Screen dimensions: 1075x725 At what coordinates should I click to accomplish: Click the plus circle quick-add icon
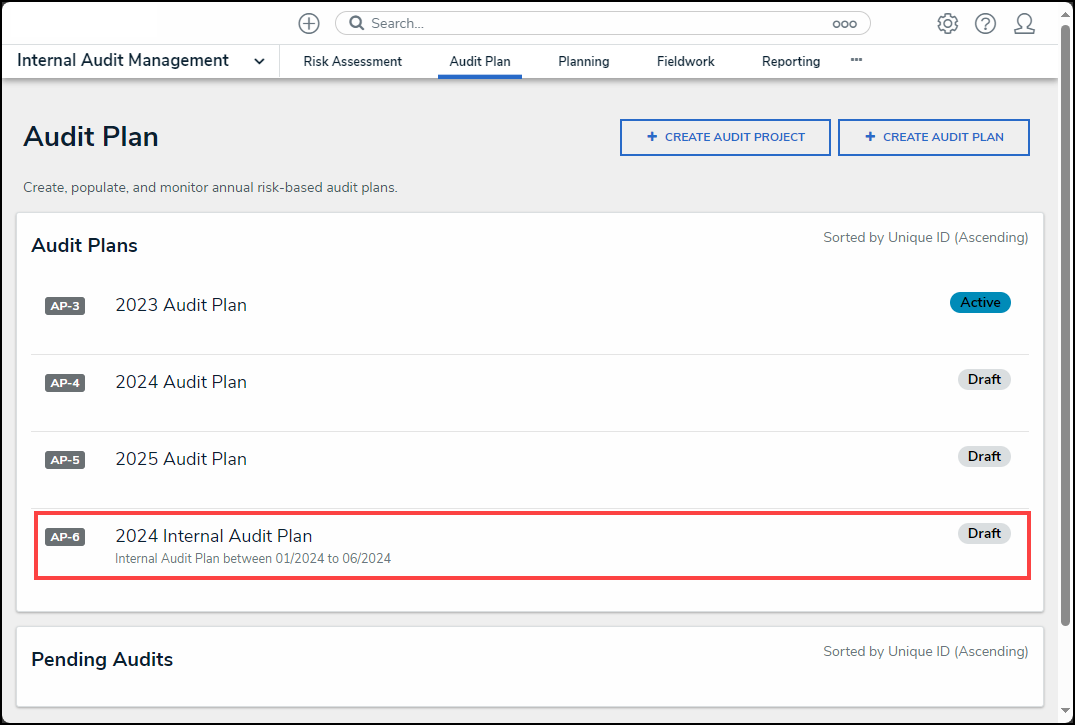tap(309, 24)
